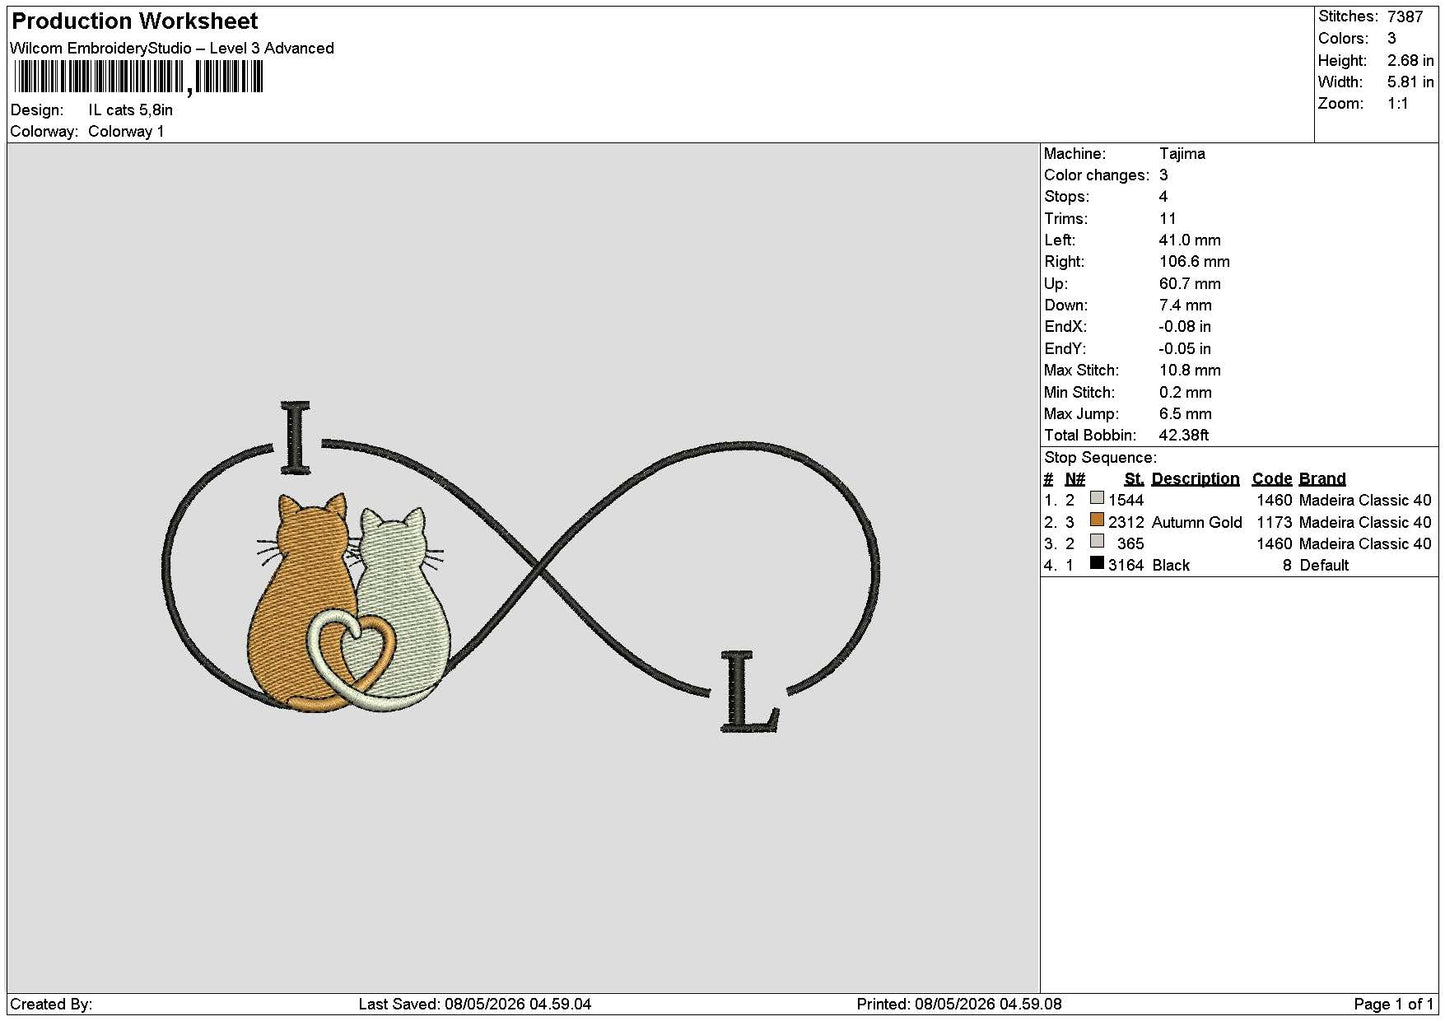Screen dimensions: 1445x1021
Task: Click the 'Production Worksheet' title
Action: point(135,21)
